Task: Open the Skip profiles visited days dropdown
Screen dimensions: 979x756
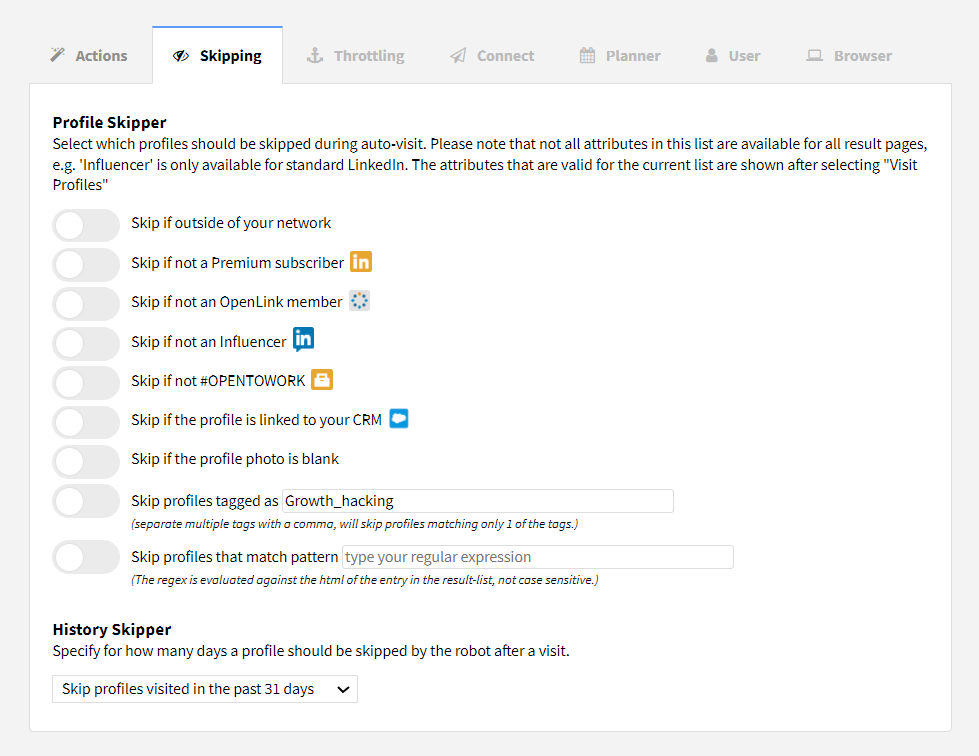Action: (204, 689)
